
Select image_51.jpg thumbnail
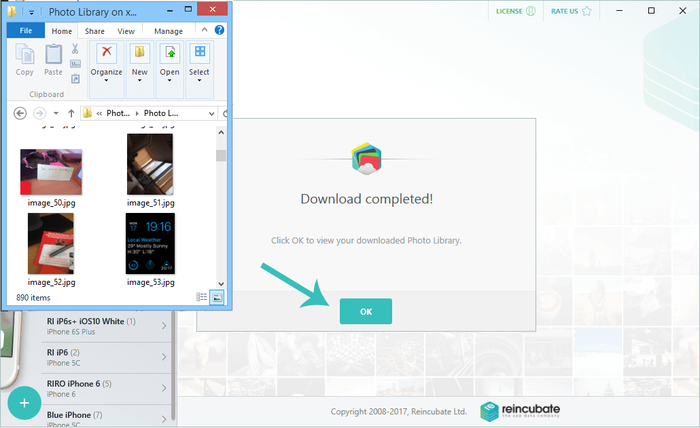point(150,164)
